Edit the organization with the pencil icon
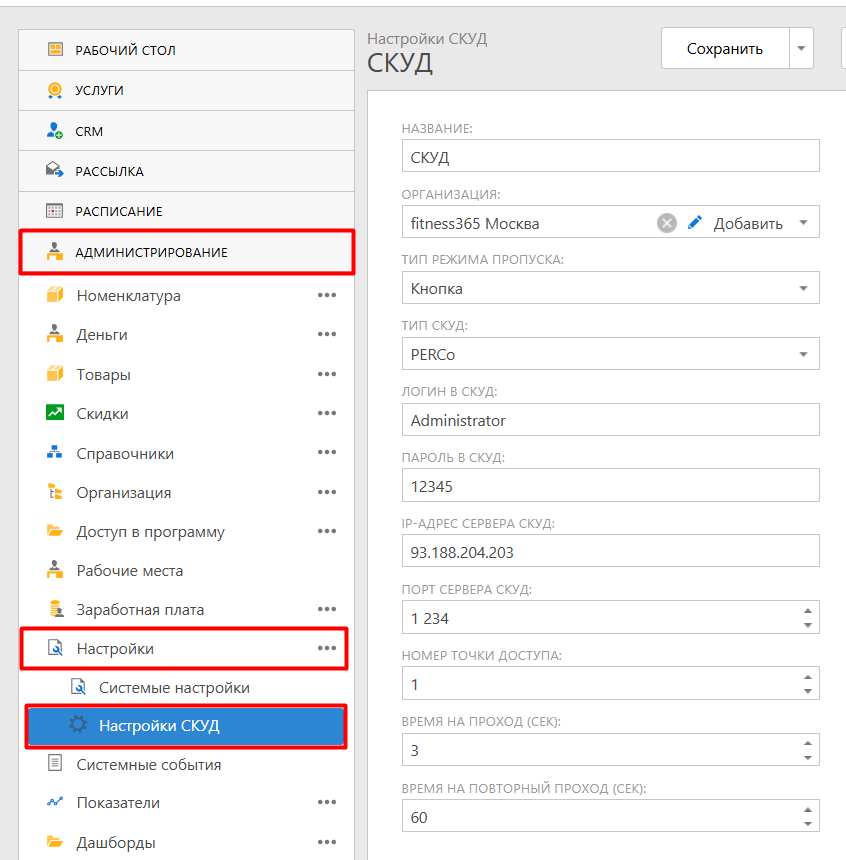846x860 pixels. 695,222
